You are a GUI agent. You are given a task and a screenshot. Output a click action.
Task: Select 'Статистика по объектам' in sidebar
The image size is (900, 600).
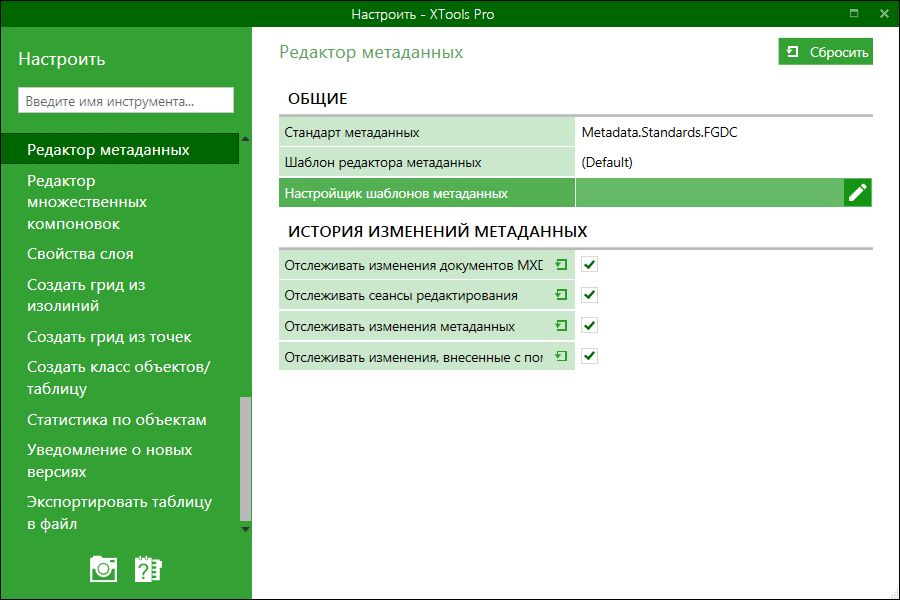pyautogui.click(x=120, y=420)
